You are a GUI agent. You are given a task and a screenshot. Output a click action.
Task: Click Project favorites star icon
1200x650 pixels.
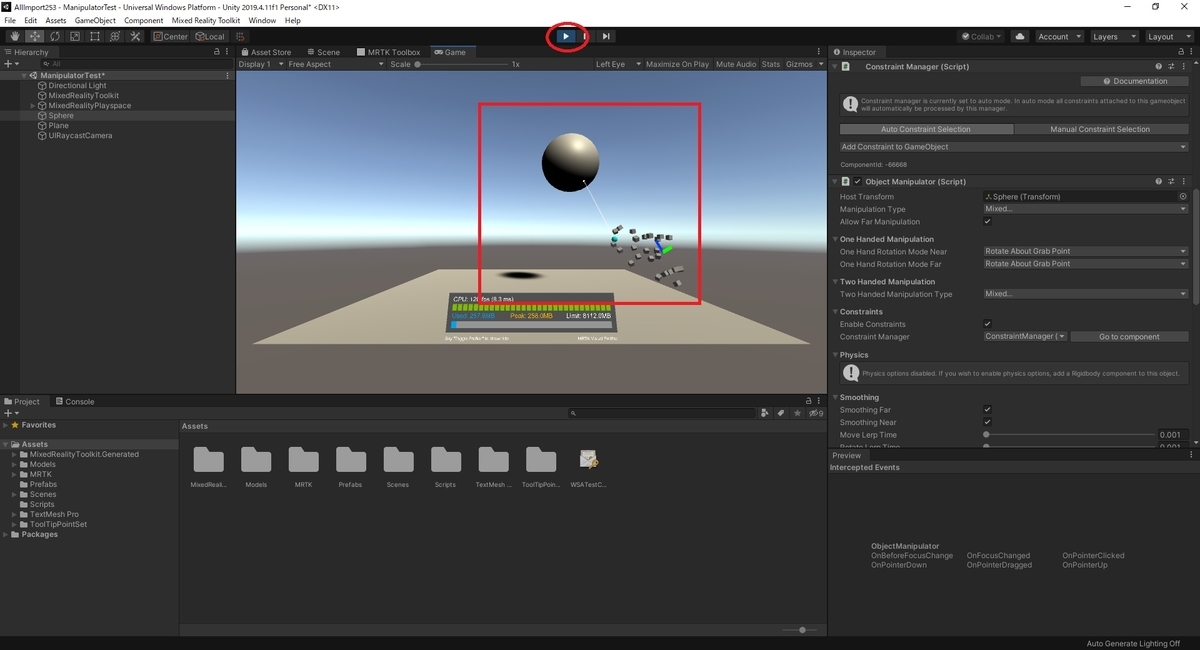(x=797, y=412)
